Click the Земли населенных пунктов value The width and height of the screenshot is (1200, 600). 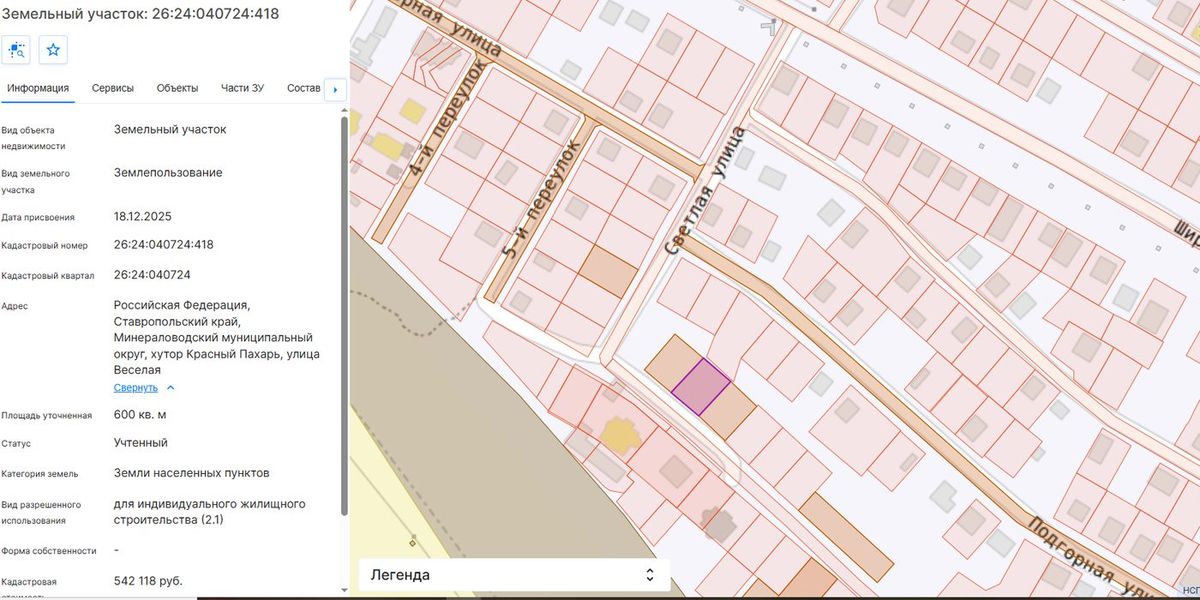191,473
